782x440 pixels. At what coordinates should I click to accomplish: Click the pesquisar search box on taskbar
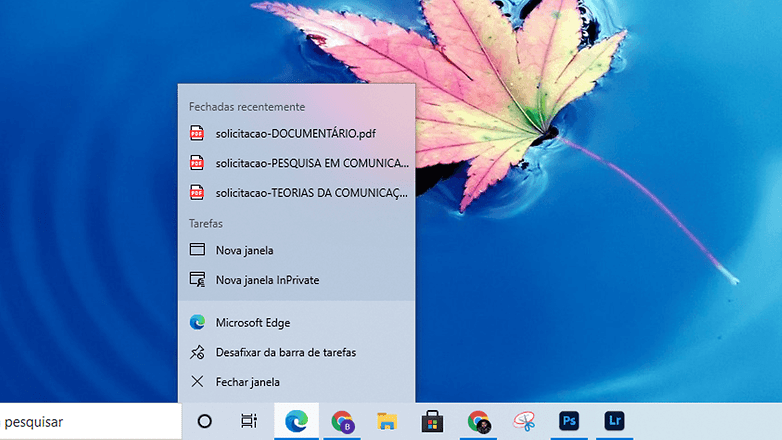click(x=91, y=422)
